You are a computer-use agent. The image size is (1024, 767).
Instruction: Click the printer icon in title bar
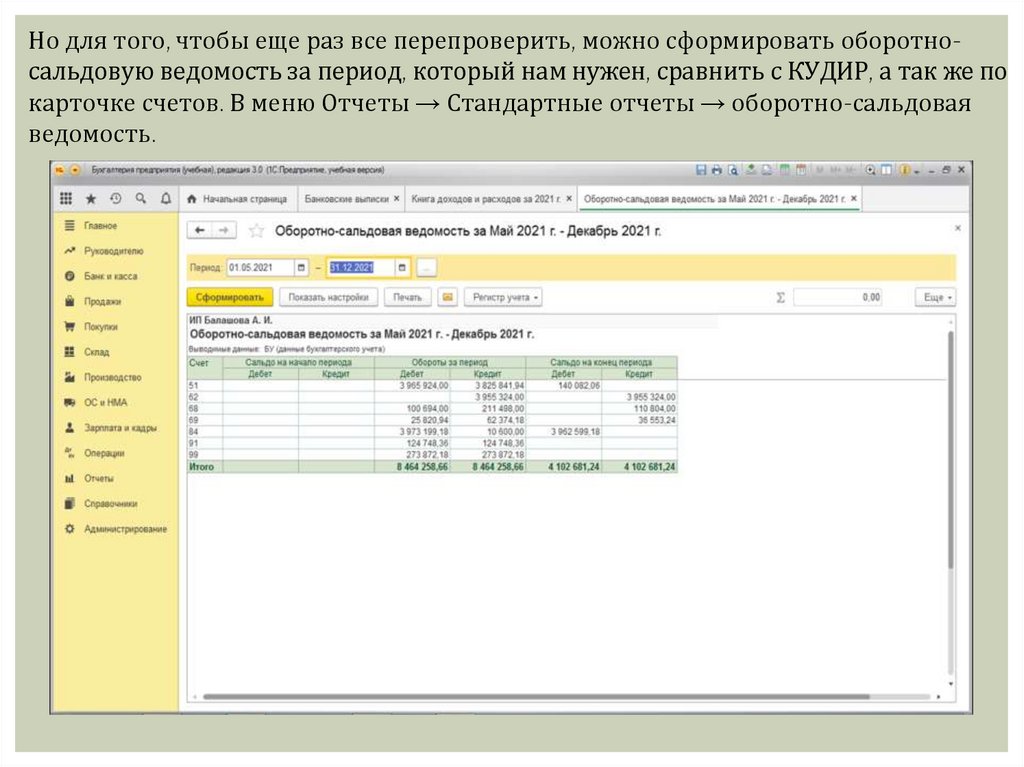[x=717, y=170]
